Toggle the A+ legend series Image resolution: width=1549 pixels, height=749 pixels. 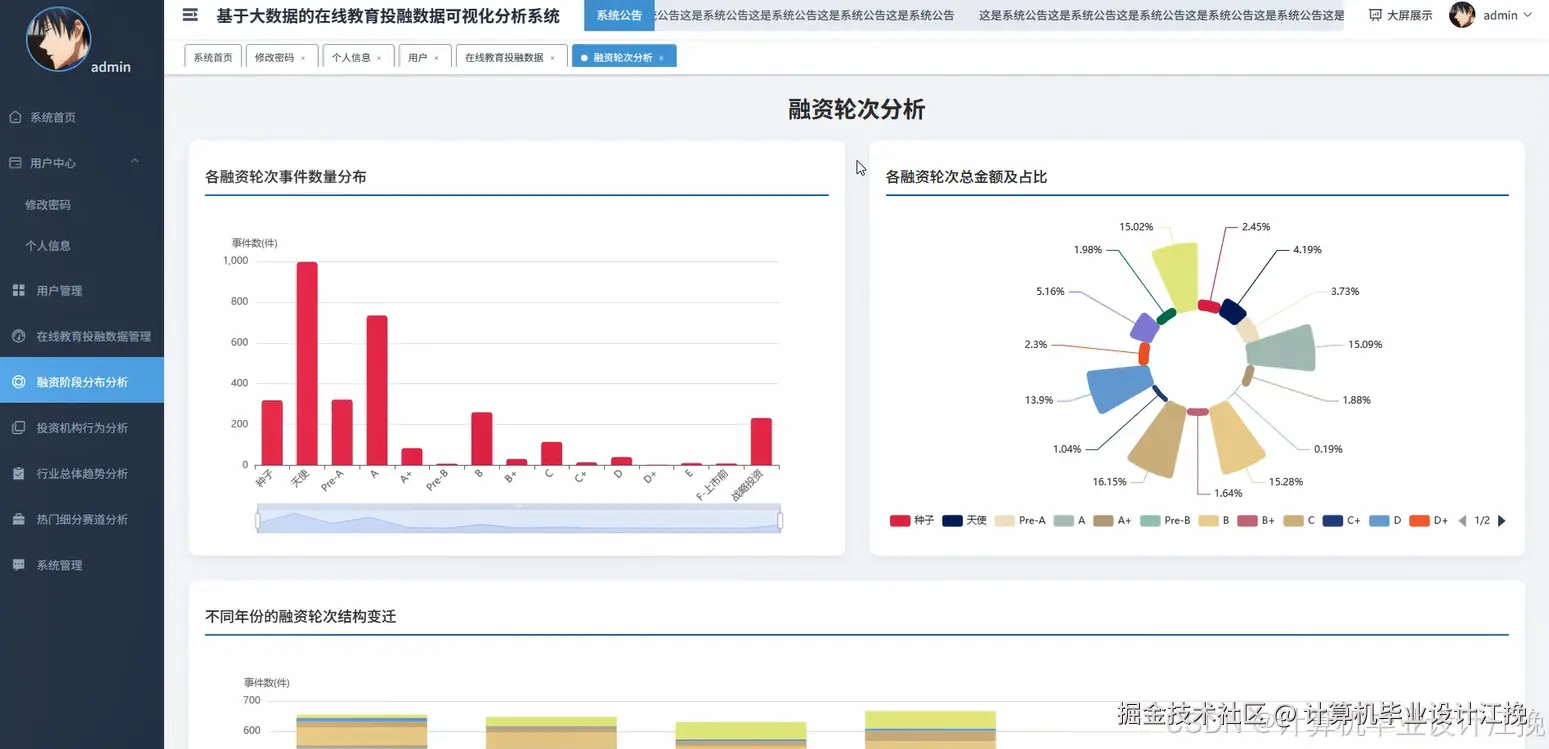click(x=1112, y=521)
